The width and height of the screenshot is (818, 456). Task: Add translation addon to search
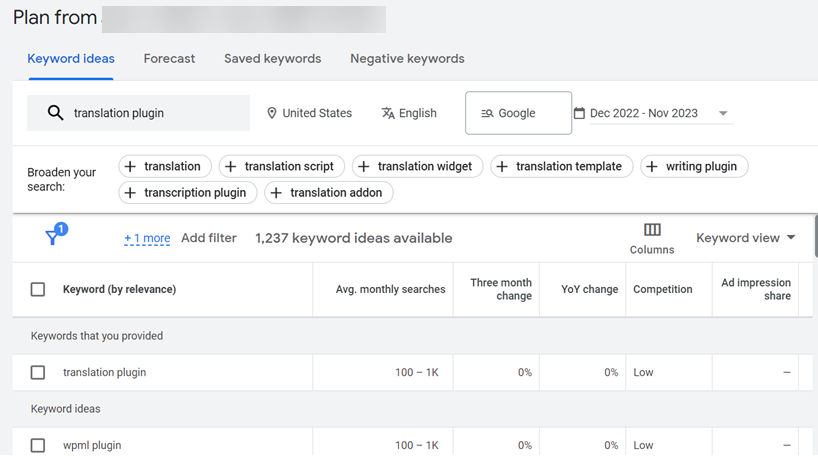tap(329, 193)
